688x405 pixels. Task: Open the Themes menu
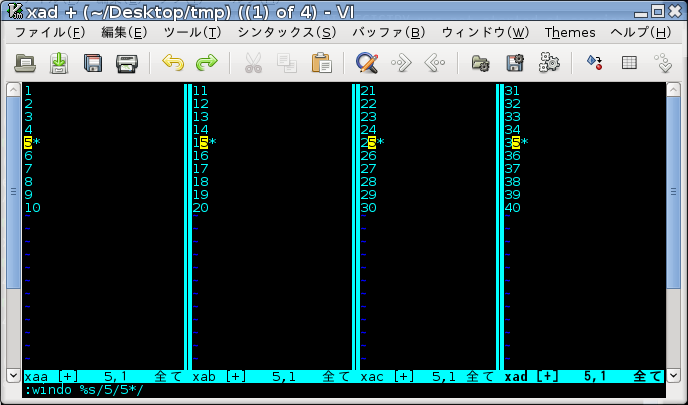pyautogui.click(x=570, y=32)
